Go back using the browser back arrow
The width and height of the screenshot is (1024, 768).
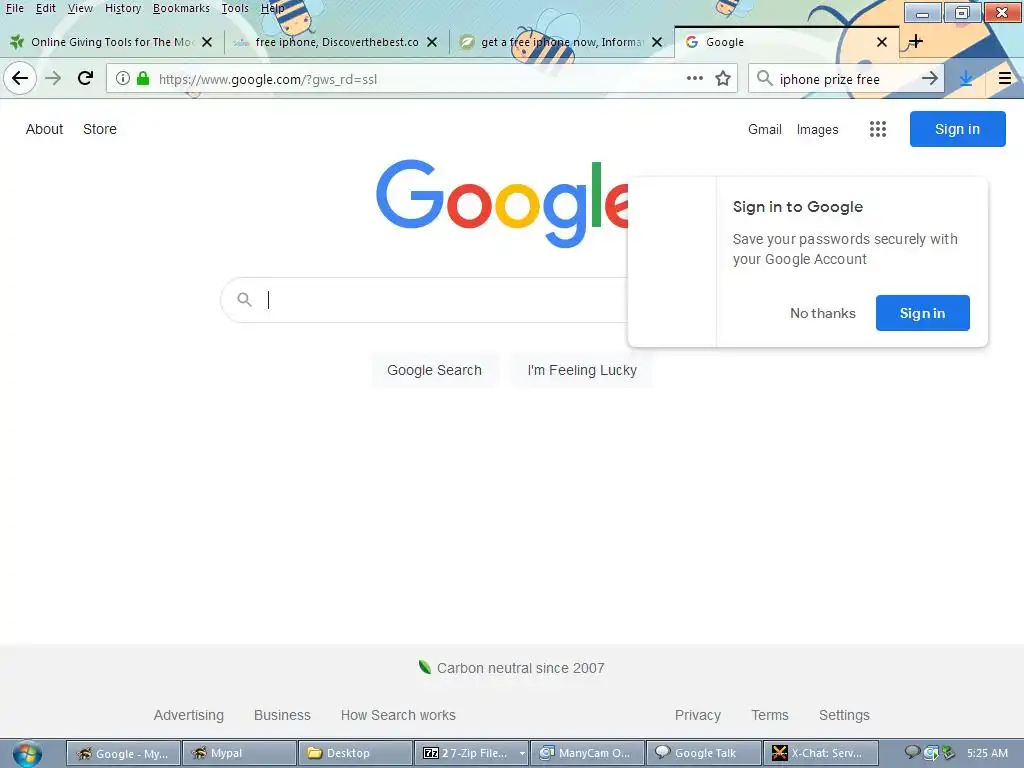(x=20, y=79)
